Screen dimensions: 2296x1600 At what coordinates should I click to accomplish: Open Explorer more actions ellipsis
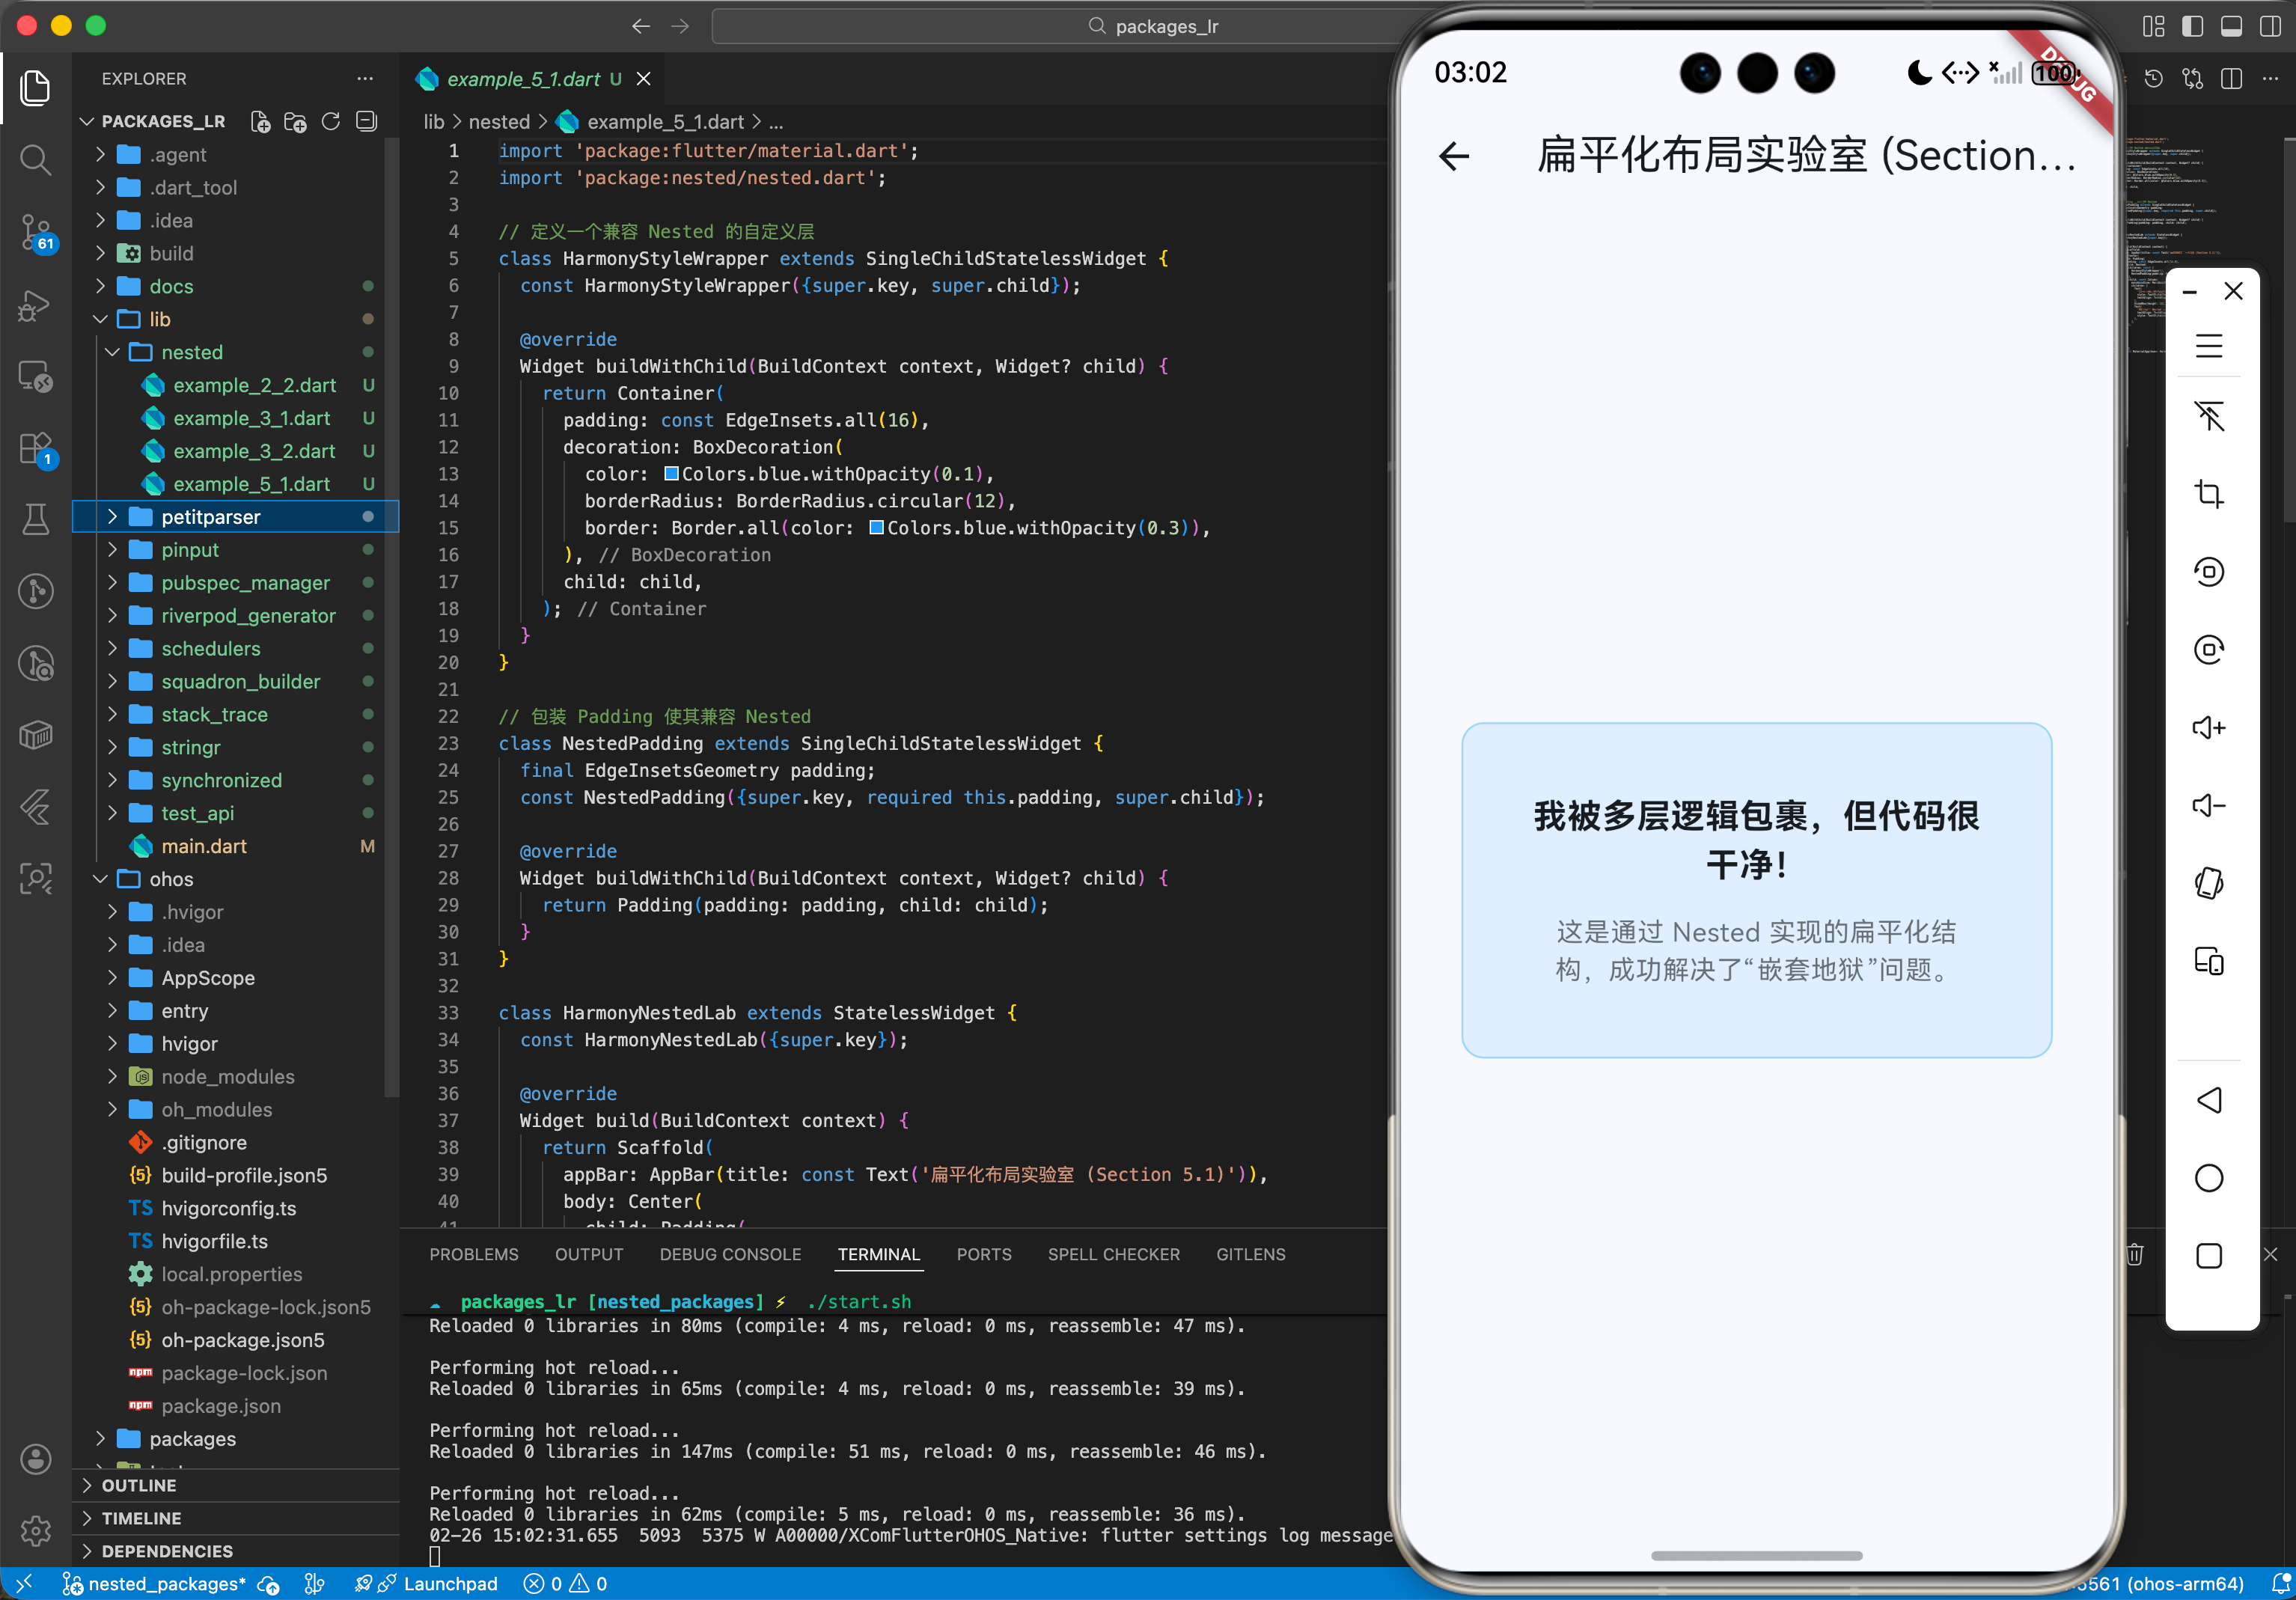point(365,78)
